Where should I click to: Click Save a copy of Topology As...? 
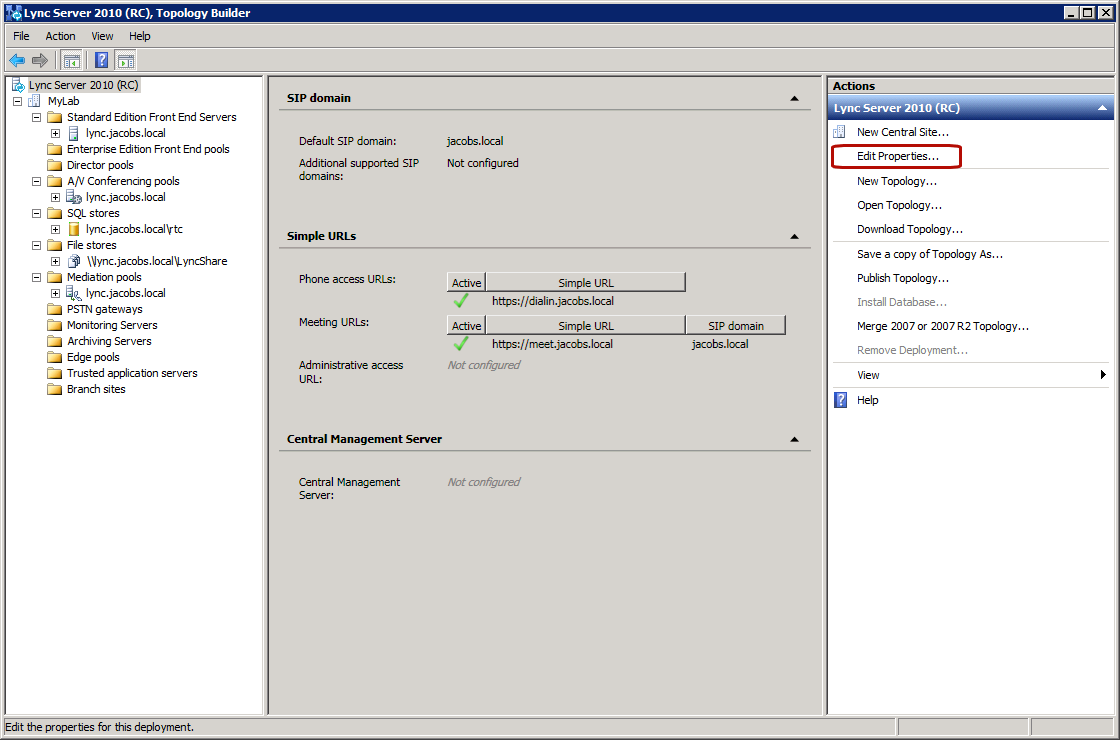[930, 254]
